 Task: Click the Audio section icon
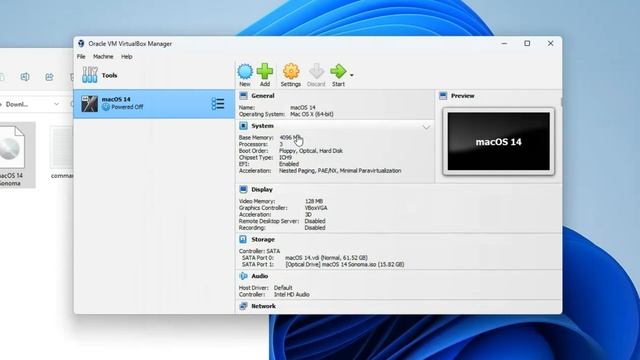click(243, 276)
